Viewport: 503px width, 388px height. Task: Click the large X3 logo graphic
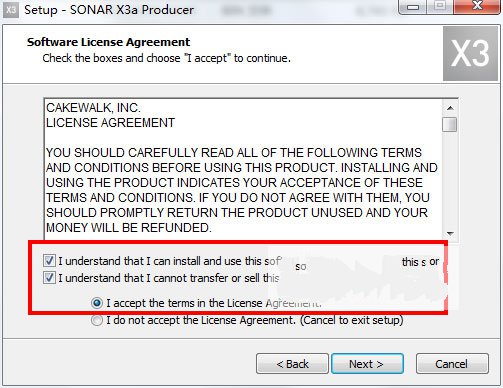click(470, 54)
